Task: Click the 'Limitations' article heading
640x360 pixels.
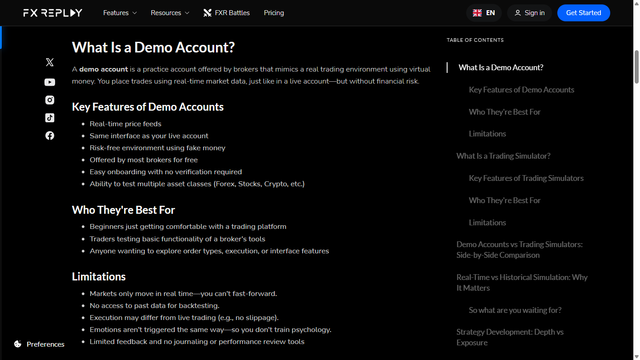Action: (x=98, y=277)
